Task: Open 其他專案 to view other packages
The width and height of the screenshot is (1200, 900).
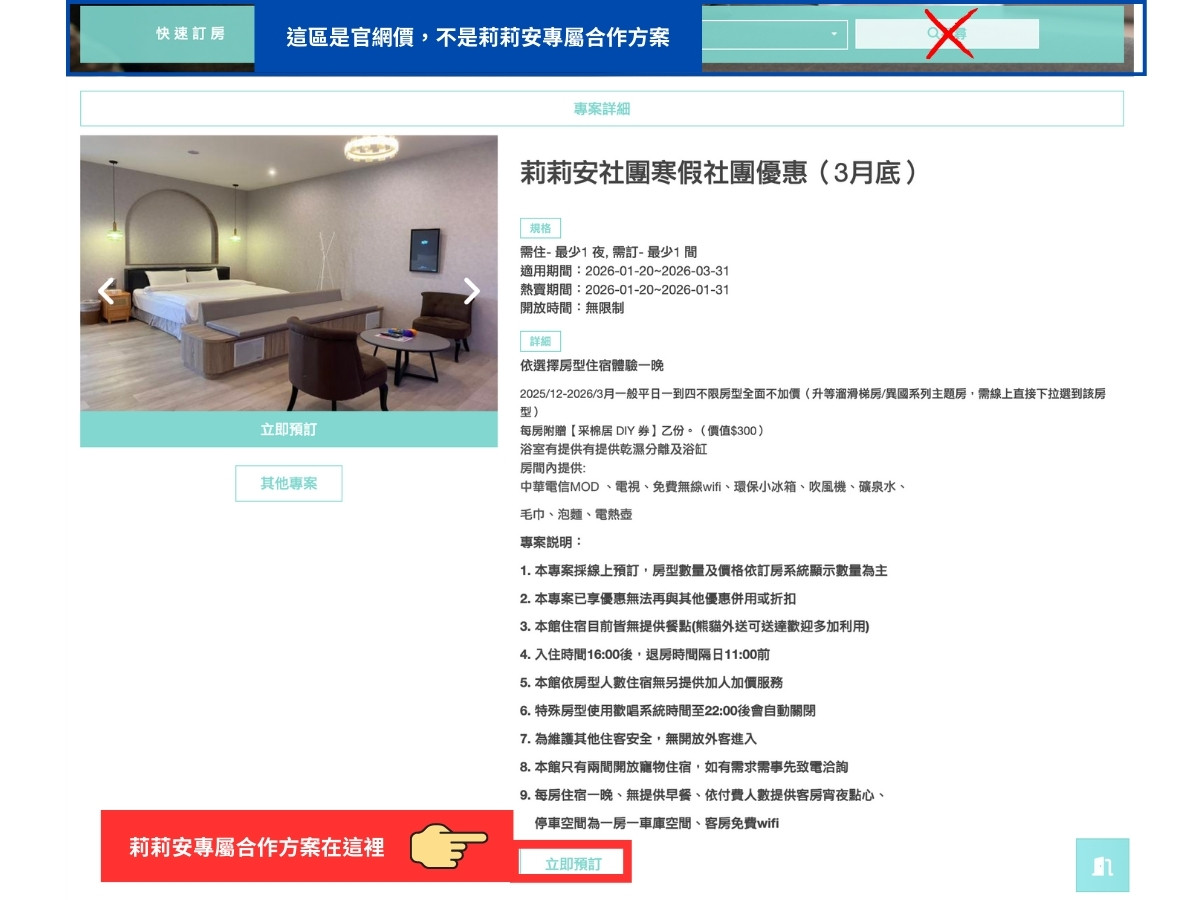Action: [x=289, y=483]
